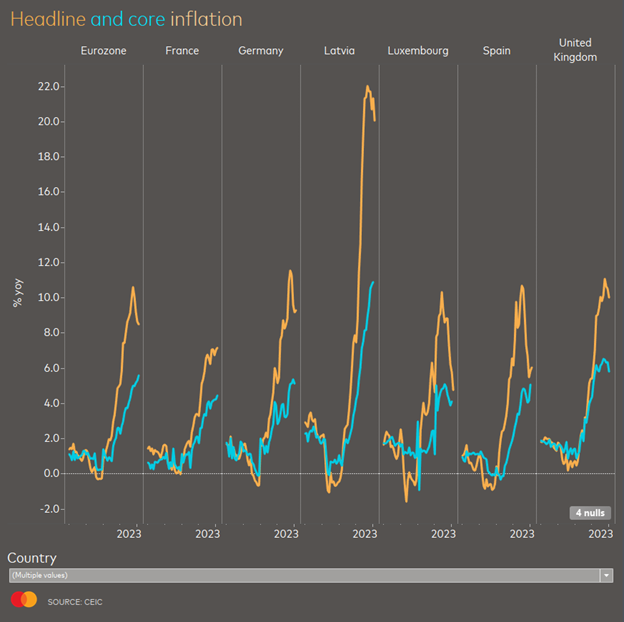
Task: Click Latvia headline inflation peak point
Action: click(367, 86)
